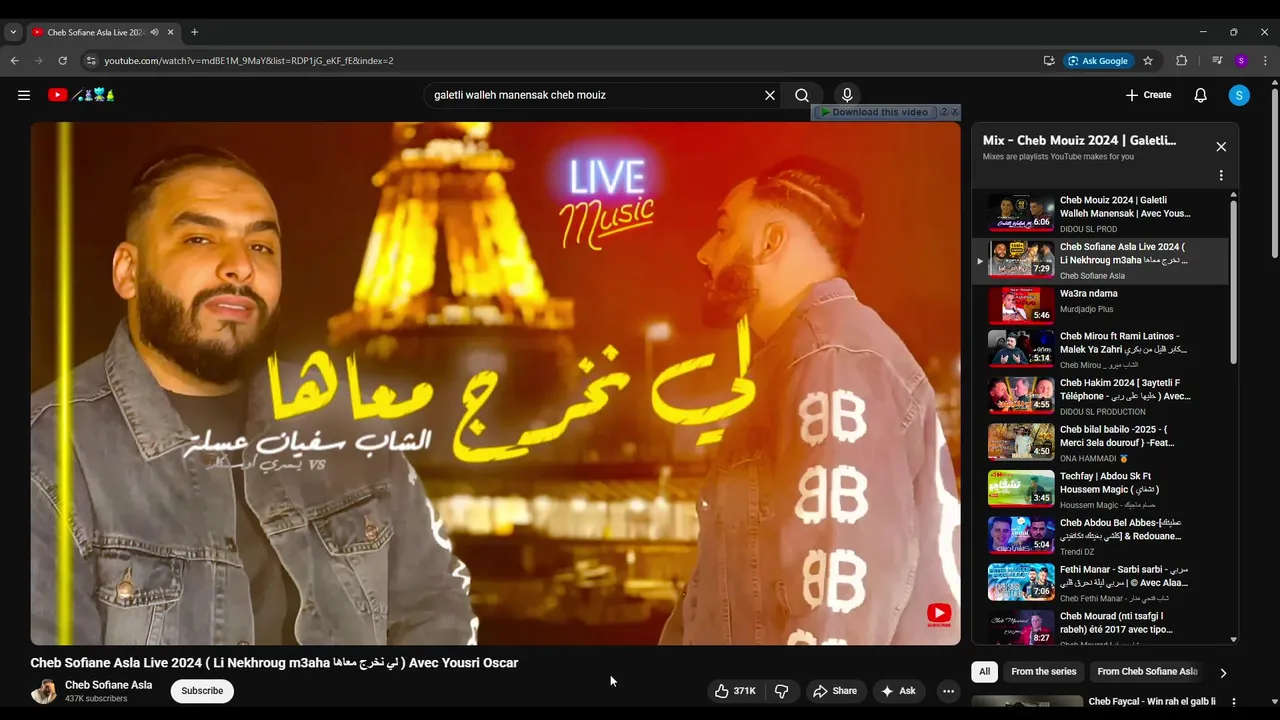Image resolution: width=1280 pixels, height=720 pixels.
Task: Open the Ask AI button
Action: click(898, 691)
